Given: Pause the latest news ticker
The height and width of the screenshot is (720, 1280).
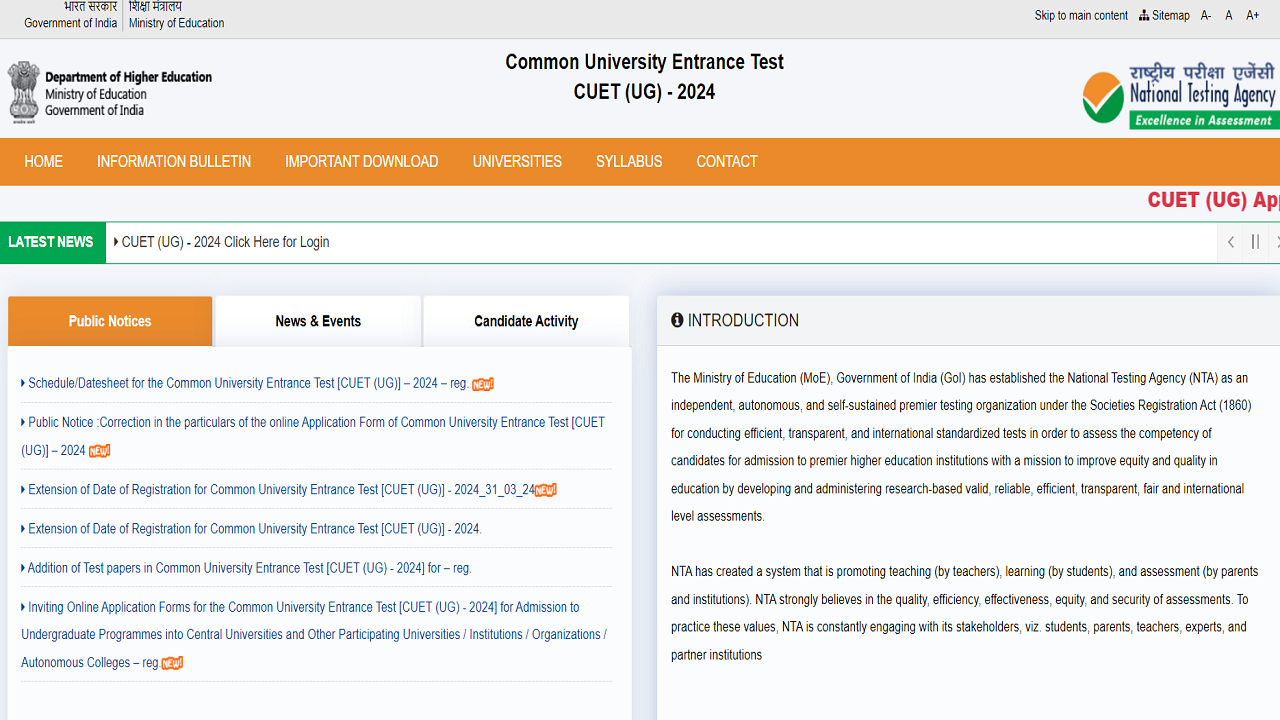Looking at the screenshot, I should [1255, 242].
